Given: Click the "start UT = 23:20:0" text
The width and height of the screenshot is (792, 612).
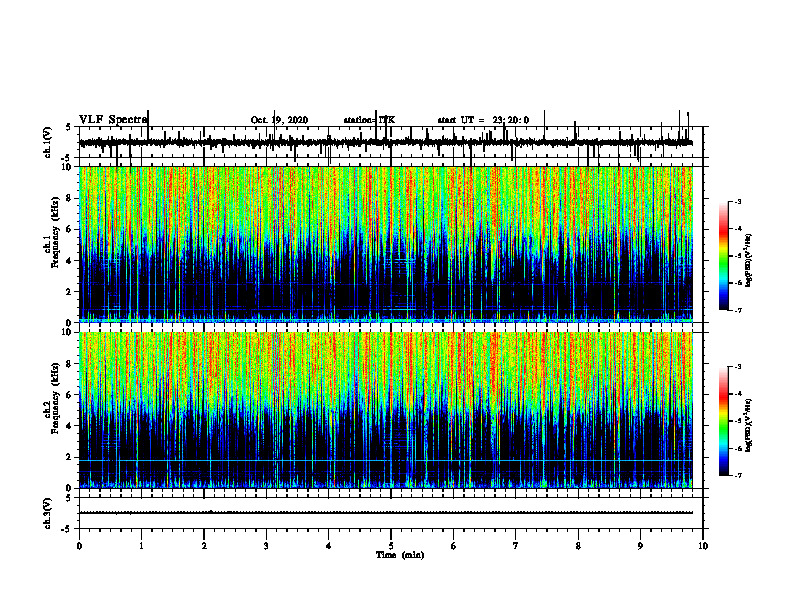Looking at the screenshot, I should (x=483, y=120).
